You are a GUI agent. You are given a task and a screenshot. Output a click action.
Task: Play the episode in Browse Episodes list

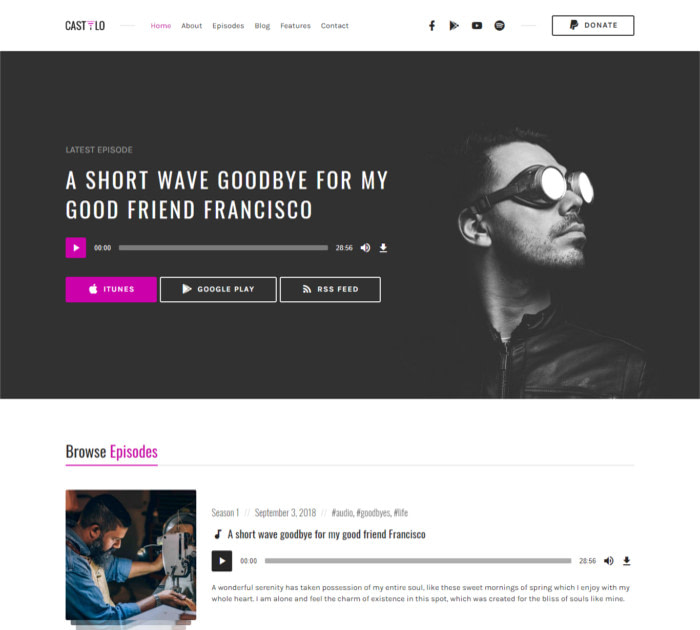[x=222, y=561]
